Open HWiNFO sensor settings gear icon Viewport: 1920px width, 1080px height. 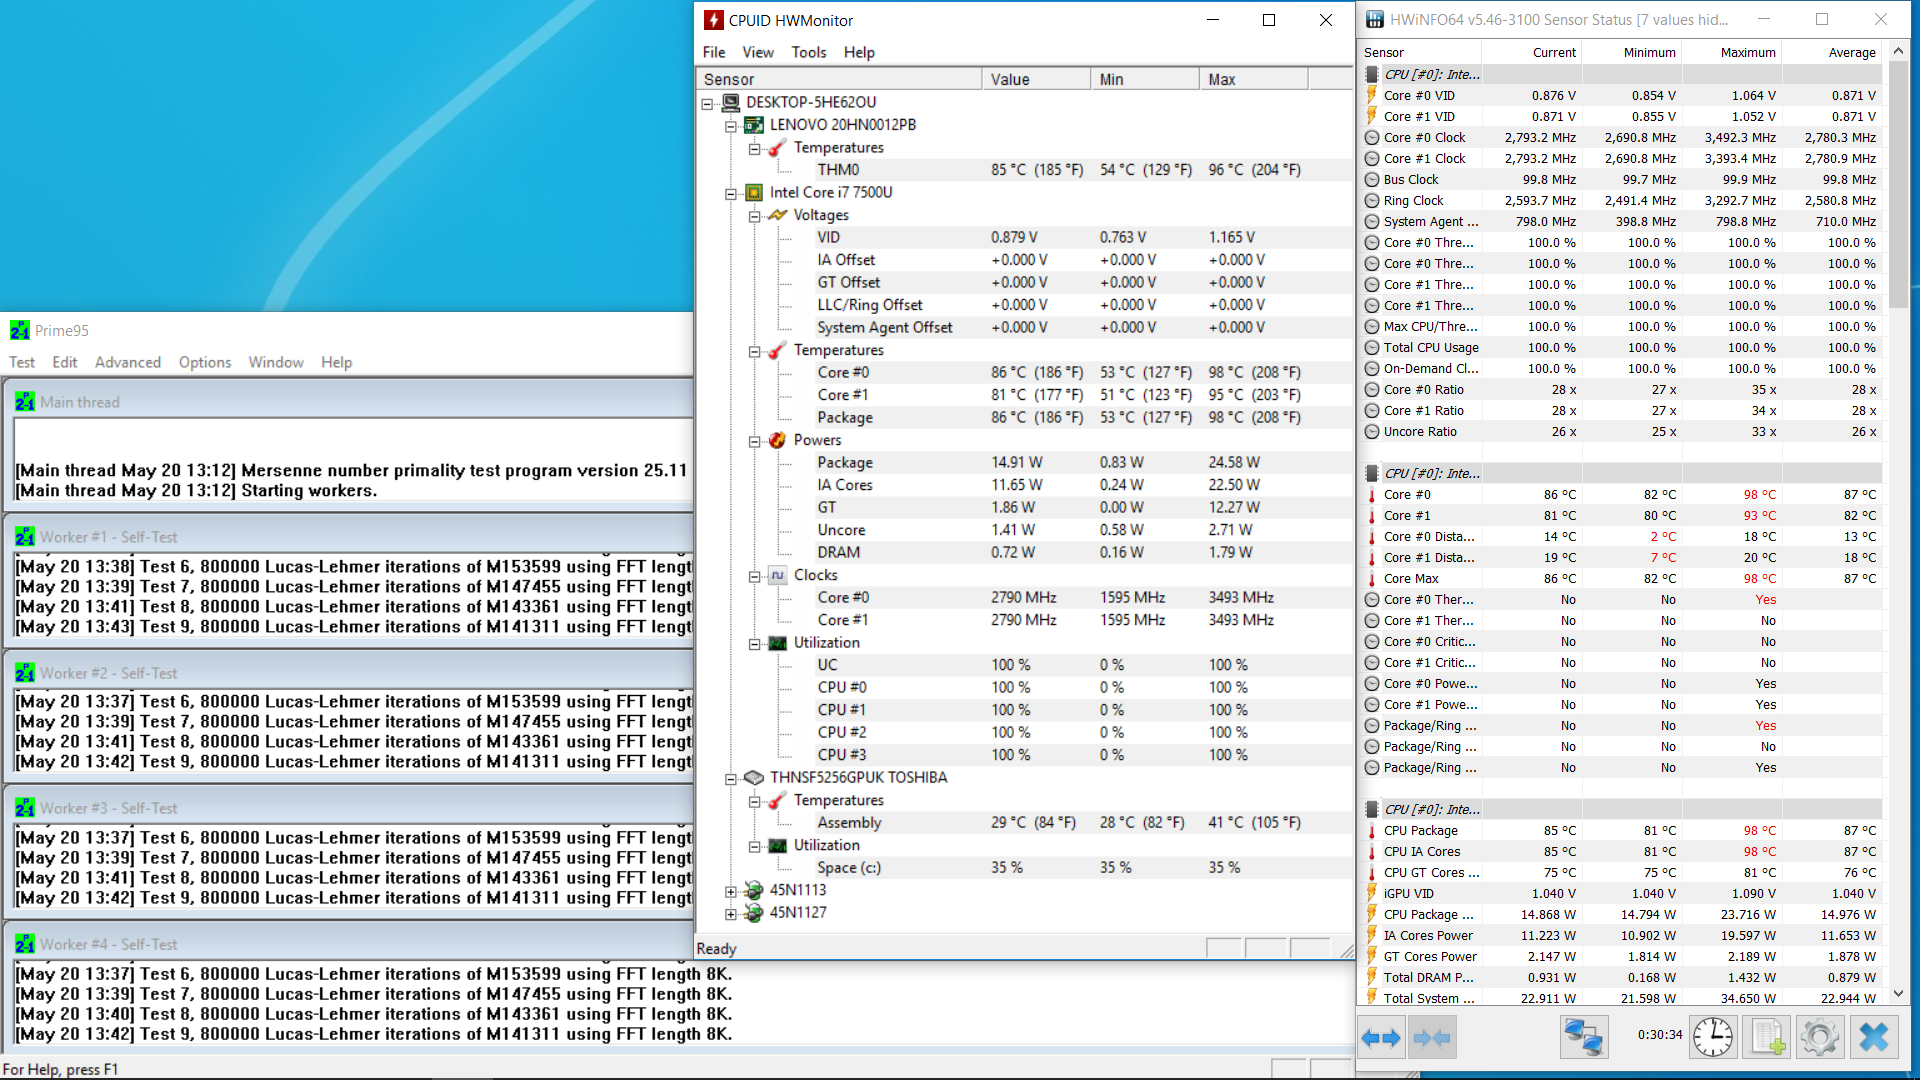point(1819,1037)
